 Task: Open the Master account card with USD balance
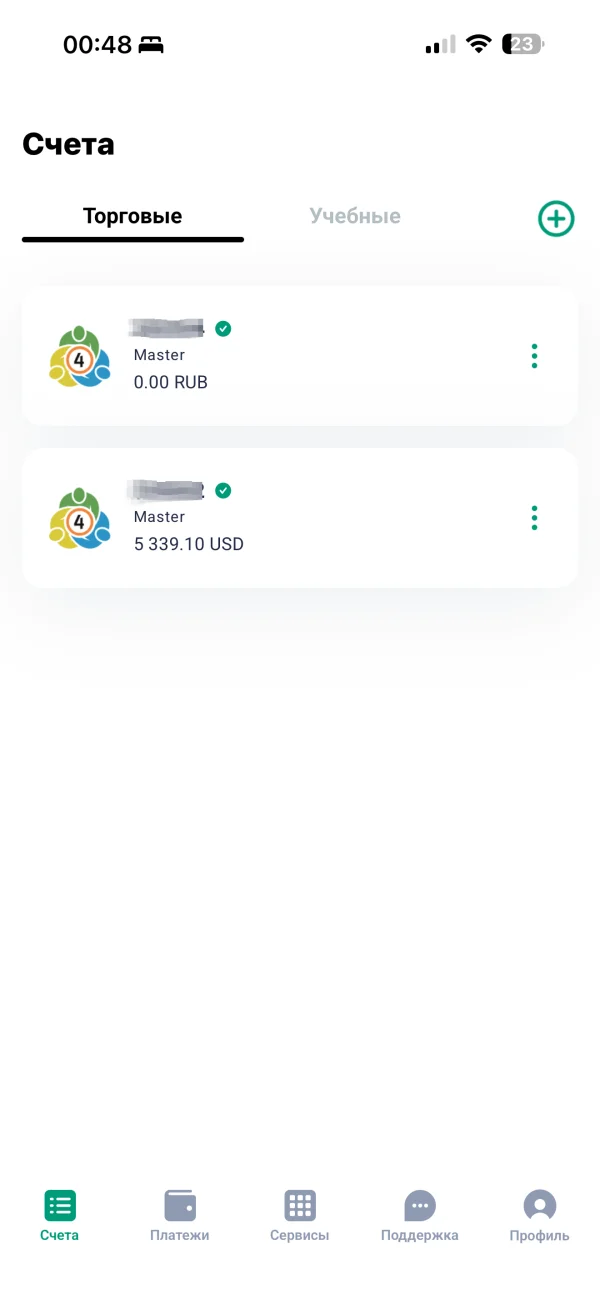tap(300, 518)
